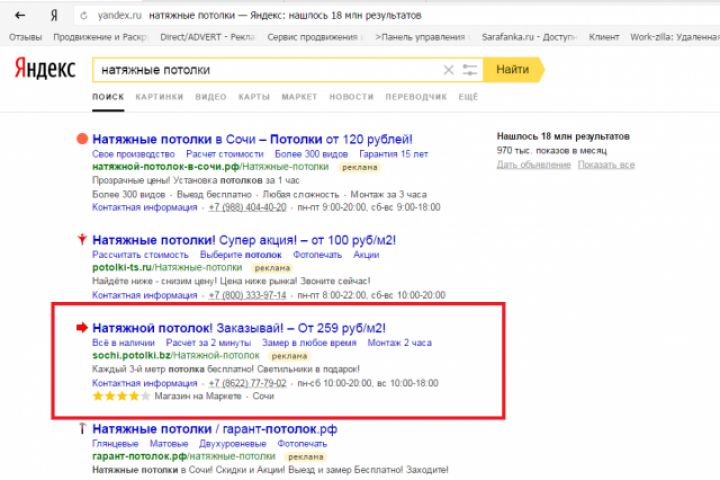This screenshot has height=480, width=720.
Task: Click the Акции sitelink
Action: [x=366, y=254]
